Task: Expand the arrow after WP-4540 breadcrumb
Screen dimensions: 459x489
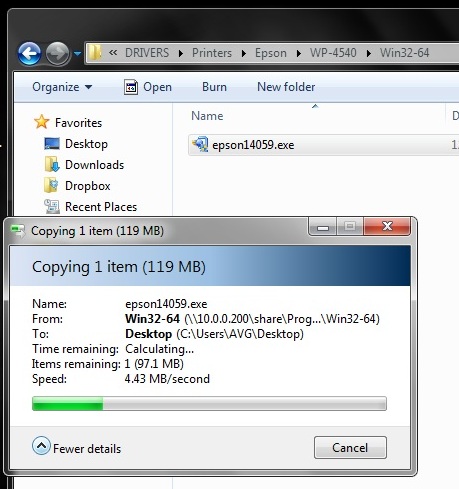Action: [x=369, y=53]
